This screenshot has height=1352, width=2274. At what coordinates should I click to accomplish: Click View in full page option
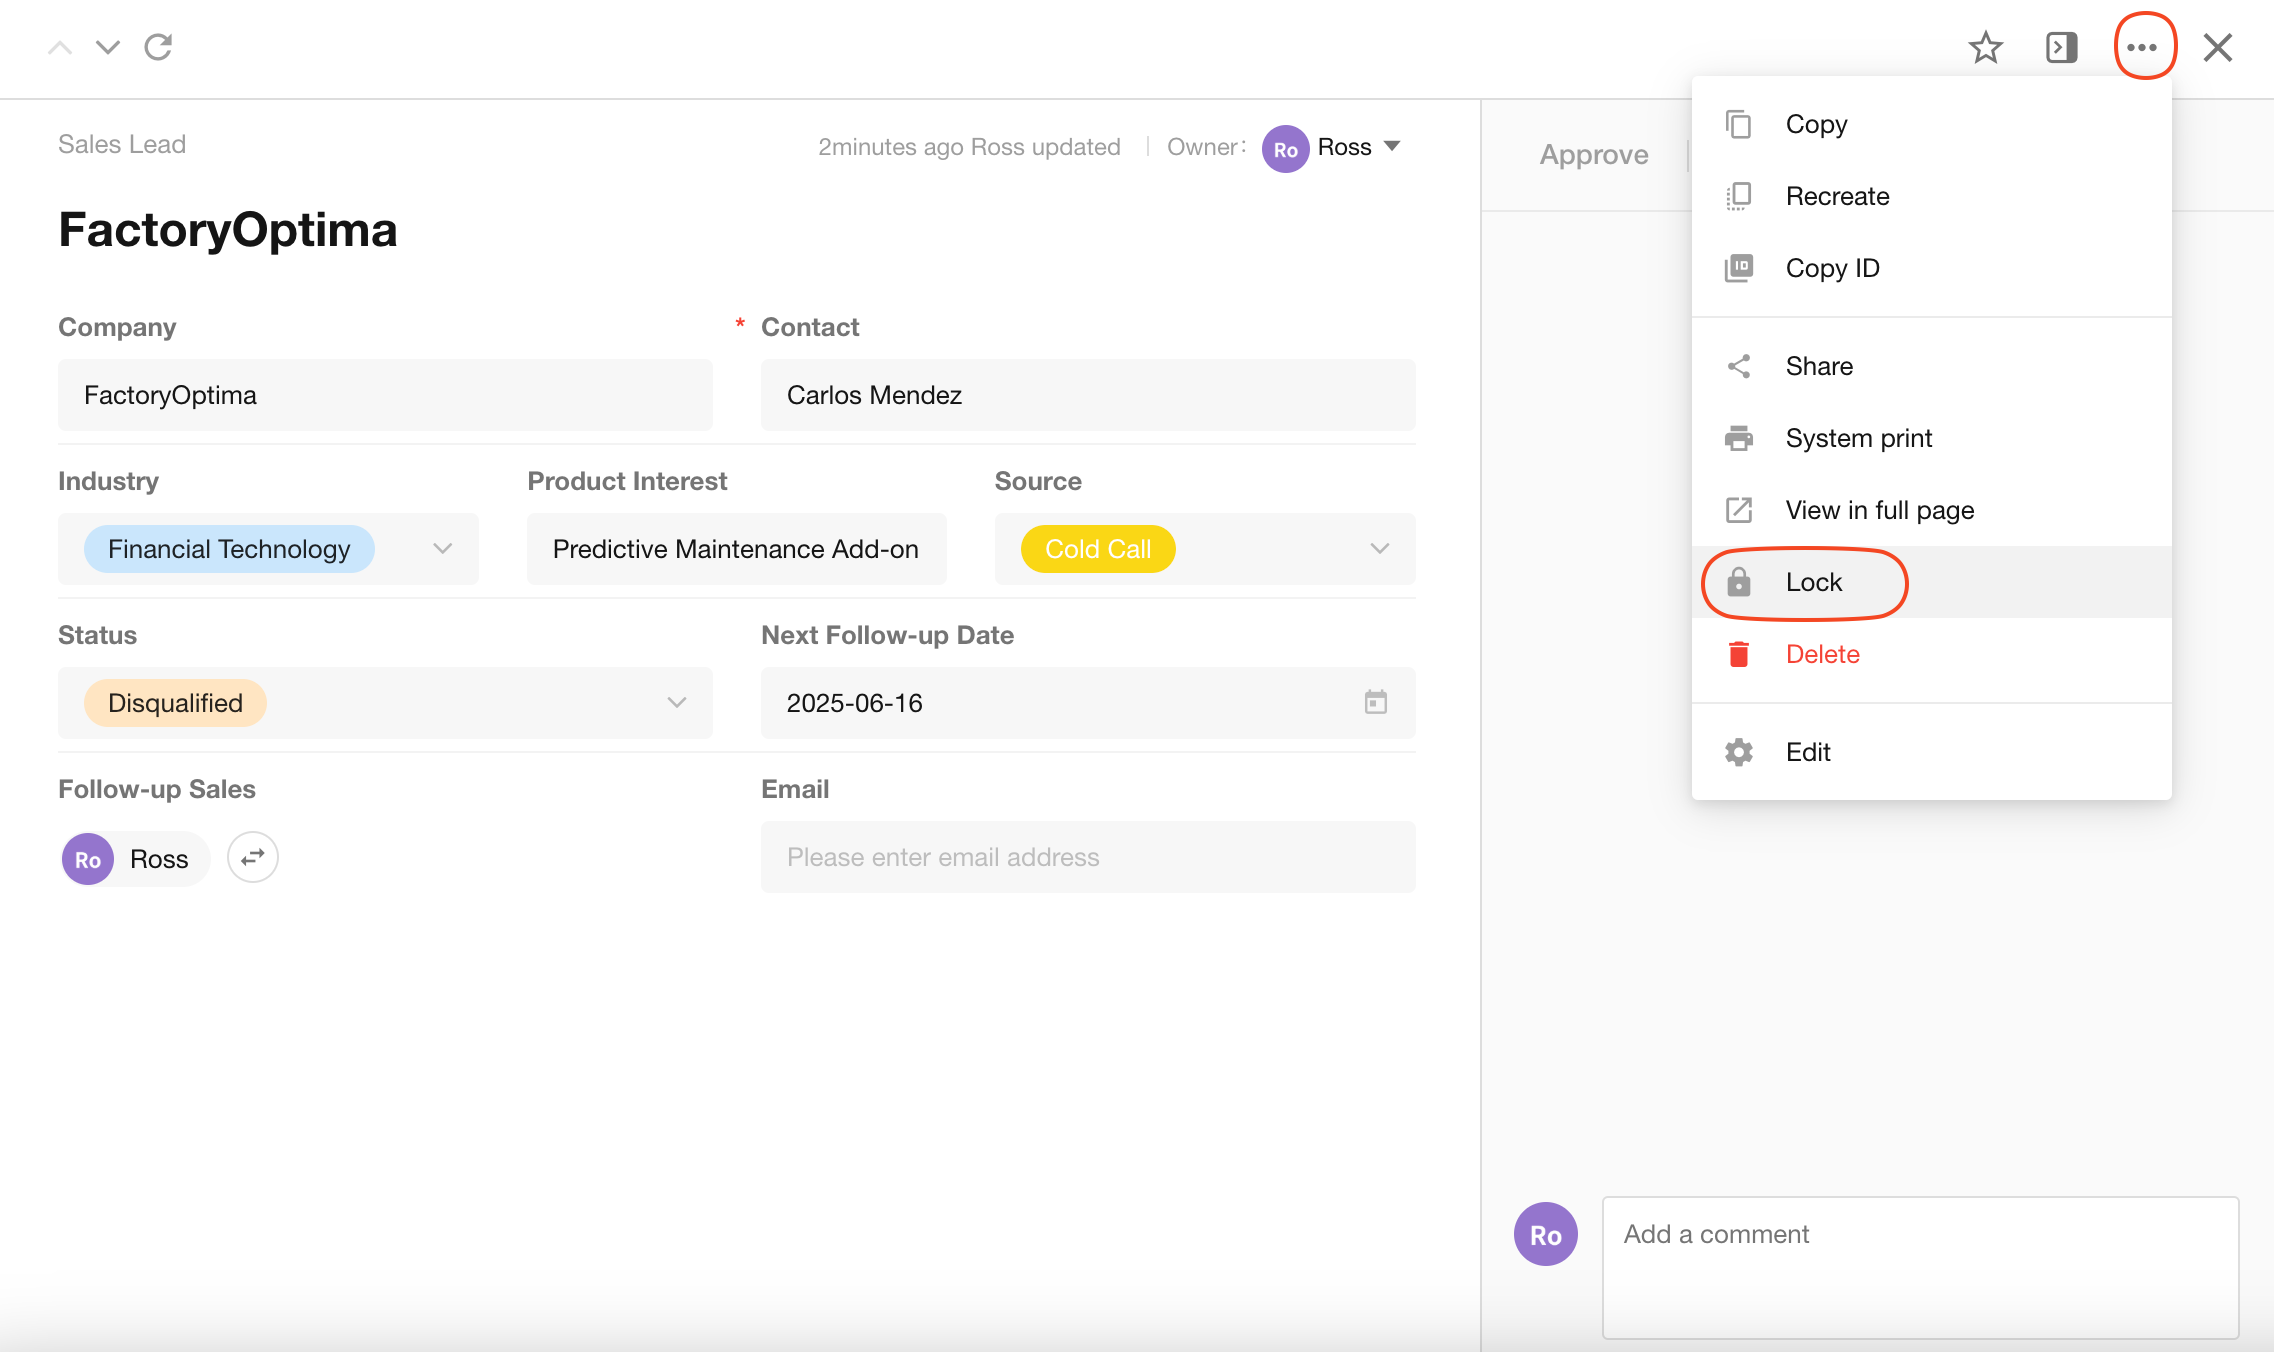1879,510
